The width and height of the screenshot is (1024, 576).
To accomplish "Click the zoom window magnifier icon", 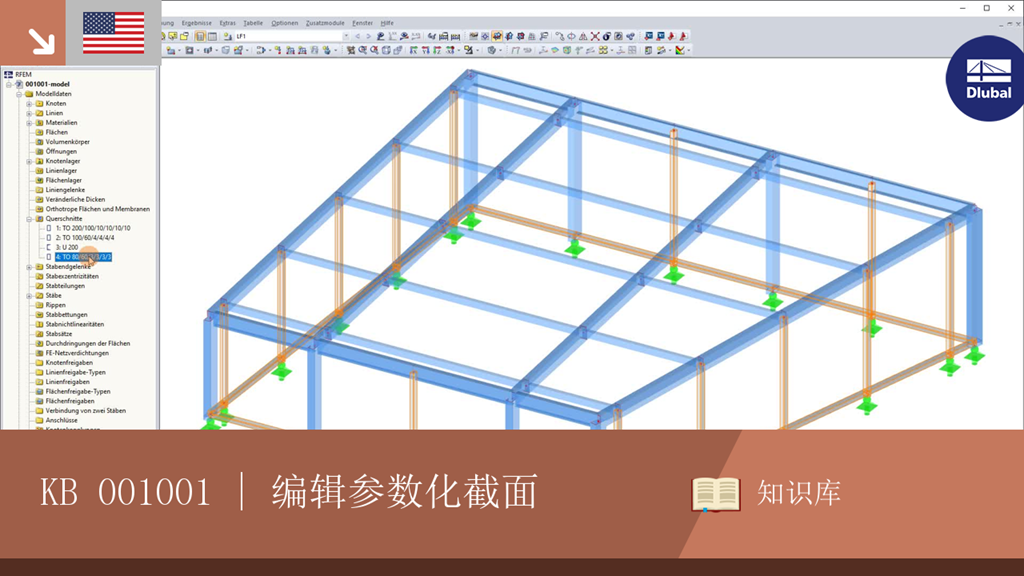I will [362, 50].
